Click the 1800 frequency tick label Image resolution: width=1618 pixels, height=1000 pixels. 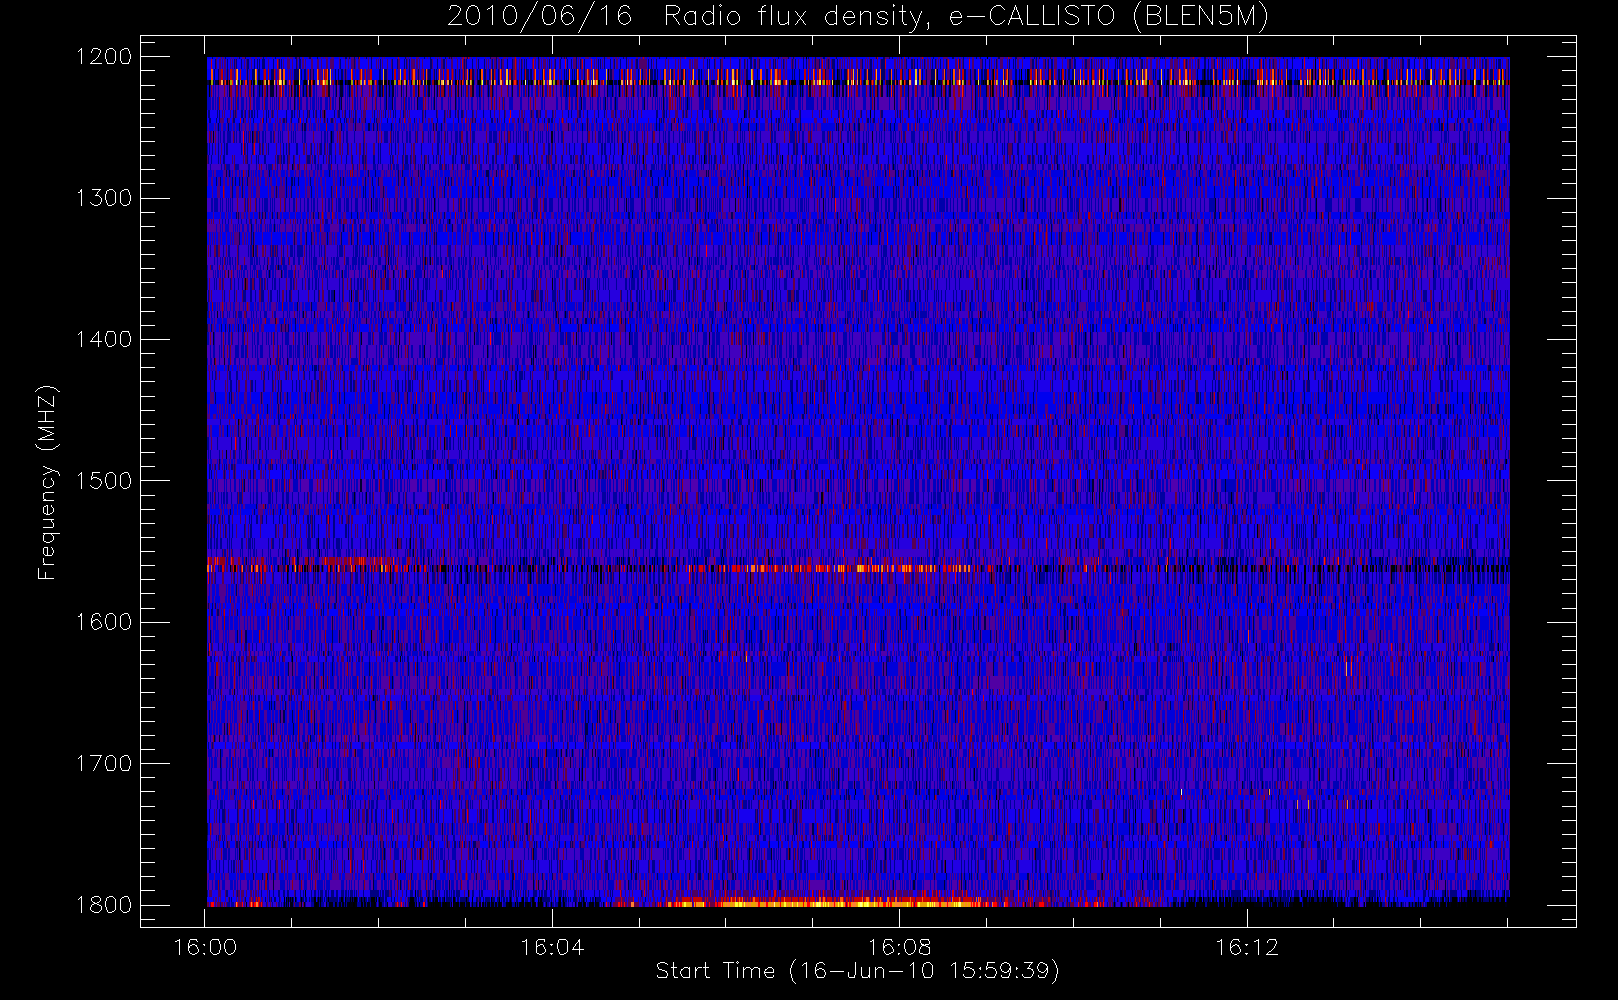[x=104, y=905]
